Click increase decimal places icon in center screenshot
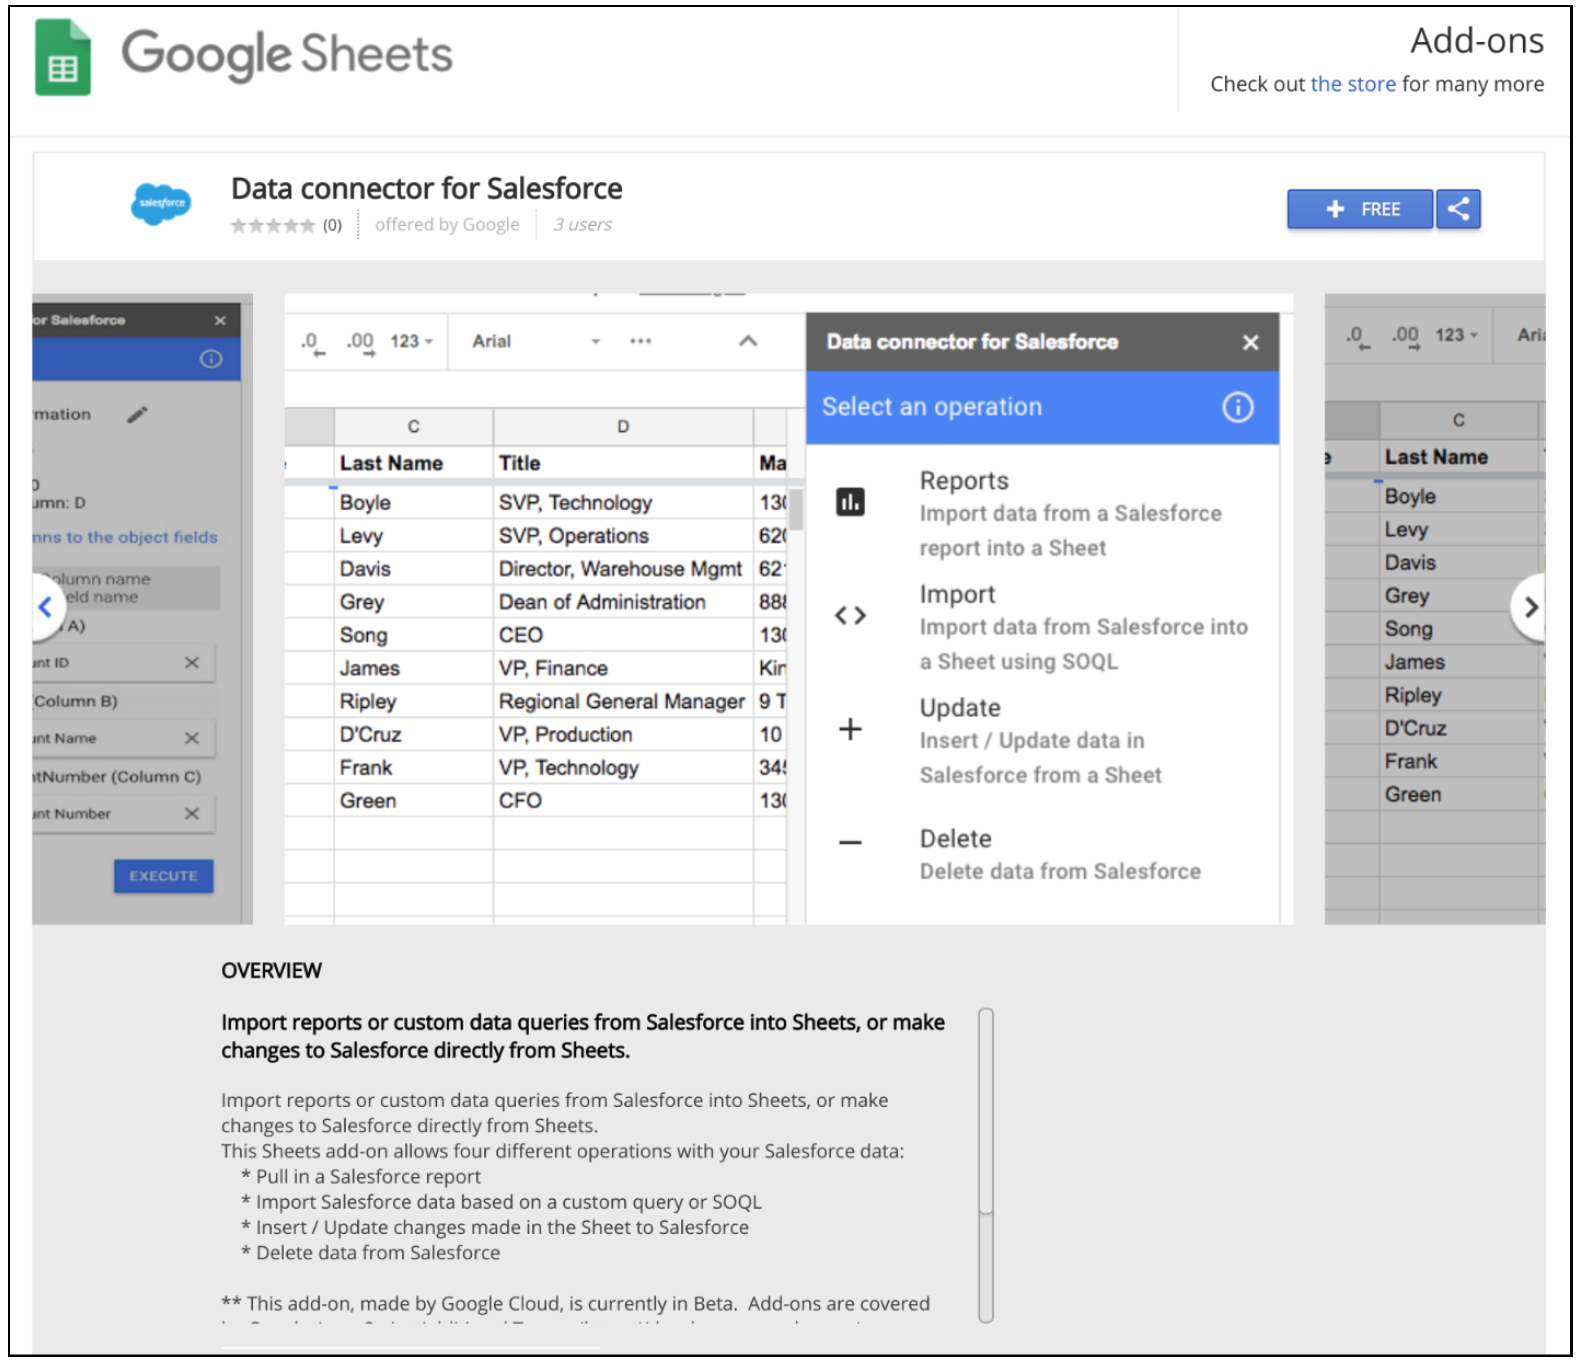The width and height of the screenshot is (1580, 1362). (361, 343)
